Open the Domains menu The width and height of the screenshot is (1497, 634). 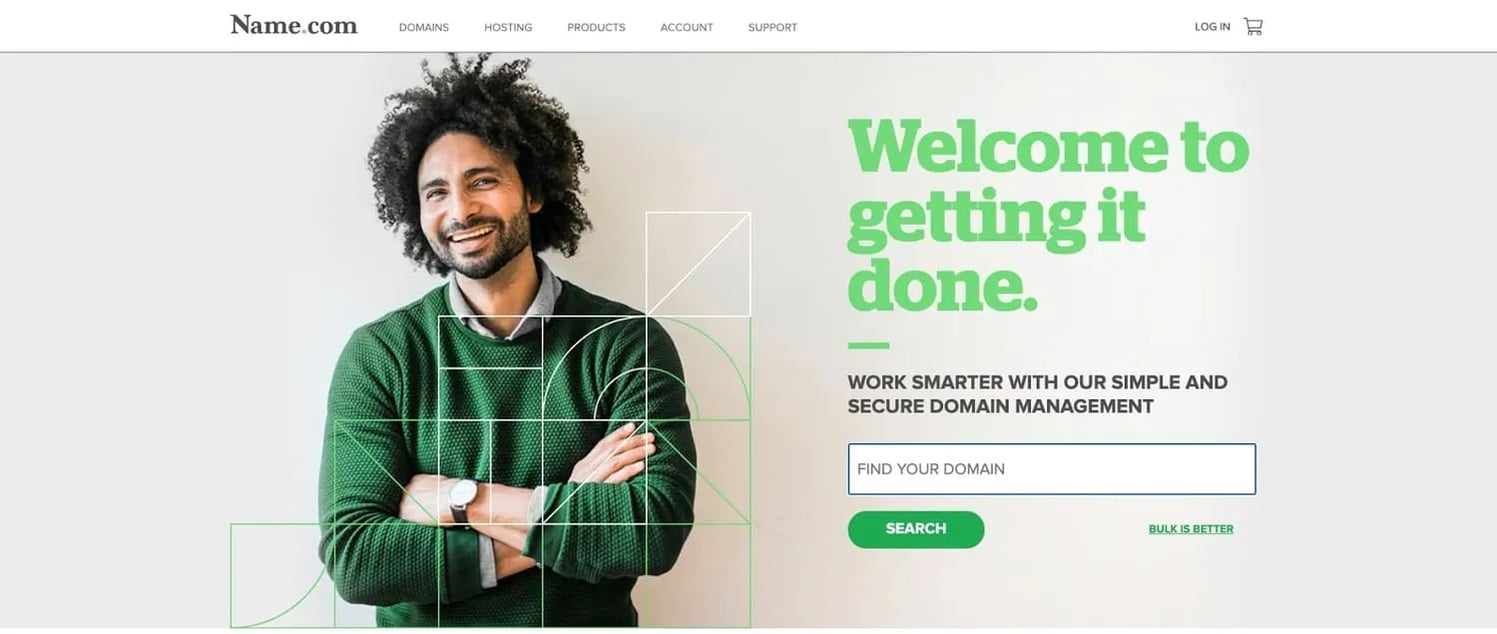424,27
